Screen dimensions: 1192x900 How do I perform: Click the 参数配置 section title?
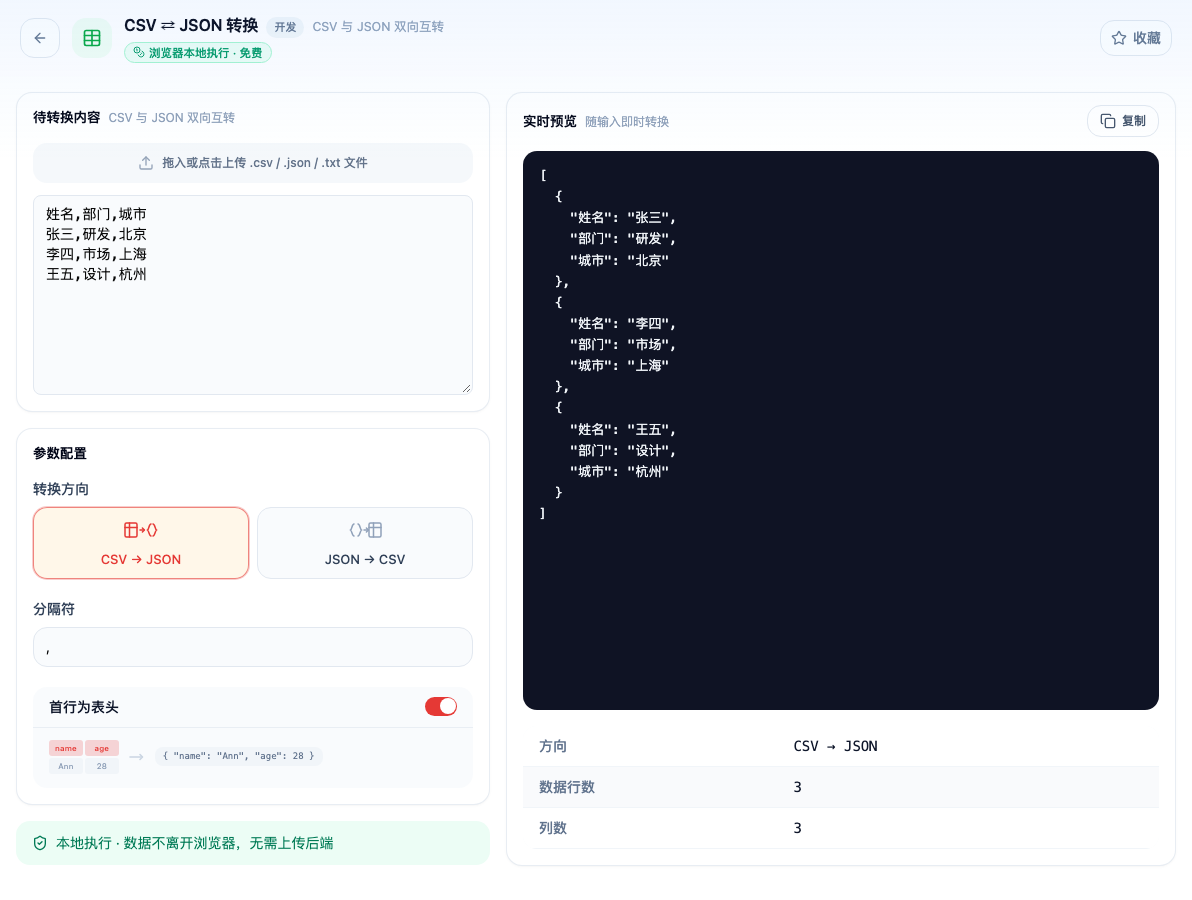pyautogui.click(x=60, y=453)
